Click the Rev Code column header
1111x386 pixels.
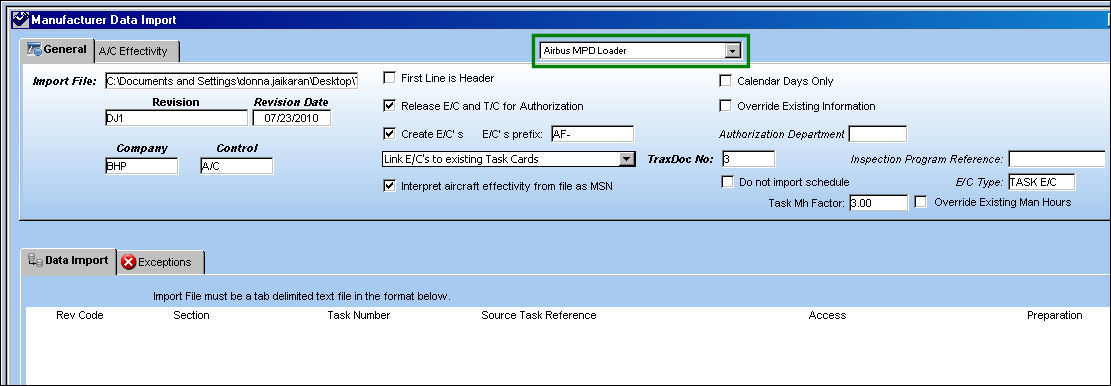coord(79,315)
